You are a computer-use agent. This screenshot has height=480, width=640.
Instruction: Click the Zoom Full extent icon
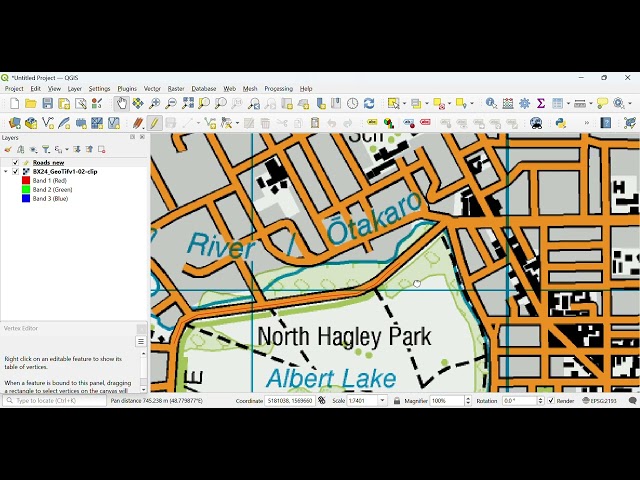click(x=188, y=104)
